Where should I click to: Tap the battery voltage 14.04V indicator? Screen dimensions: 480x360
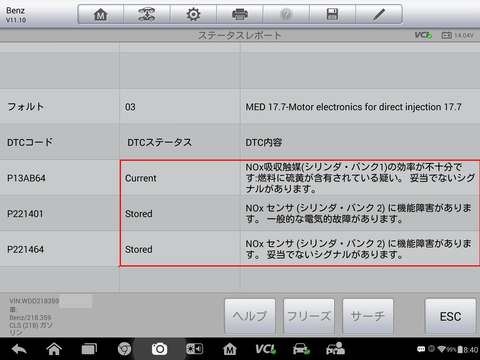[457, 35]
